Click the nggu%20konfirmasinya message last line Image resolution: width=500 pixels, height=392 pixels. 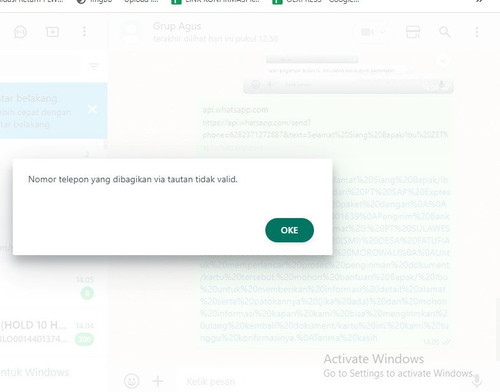pos(289,338)
